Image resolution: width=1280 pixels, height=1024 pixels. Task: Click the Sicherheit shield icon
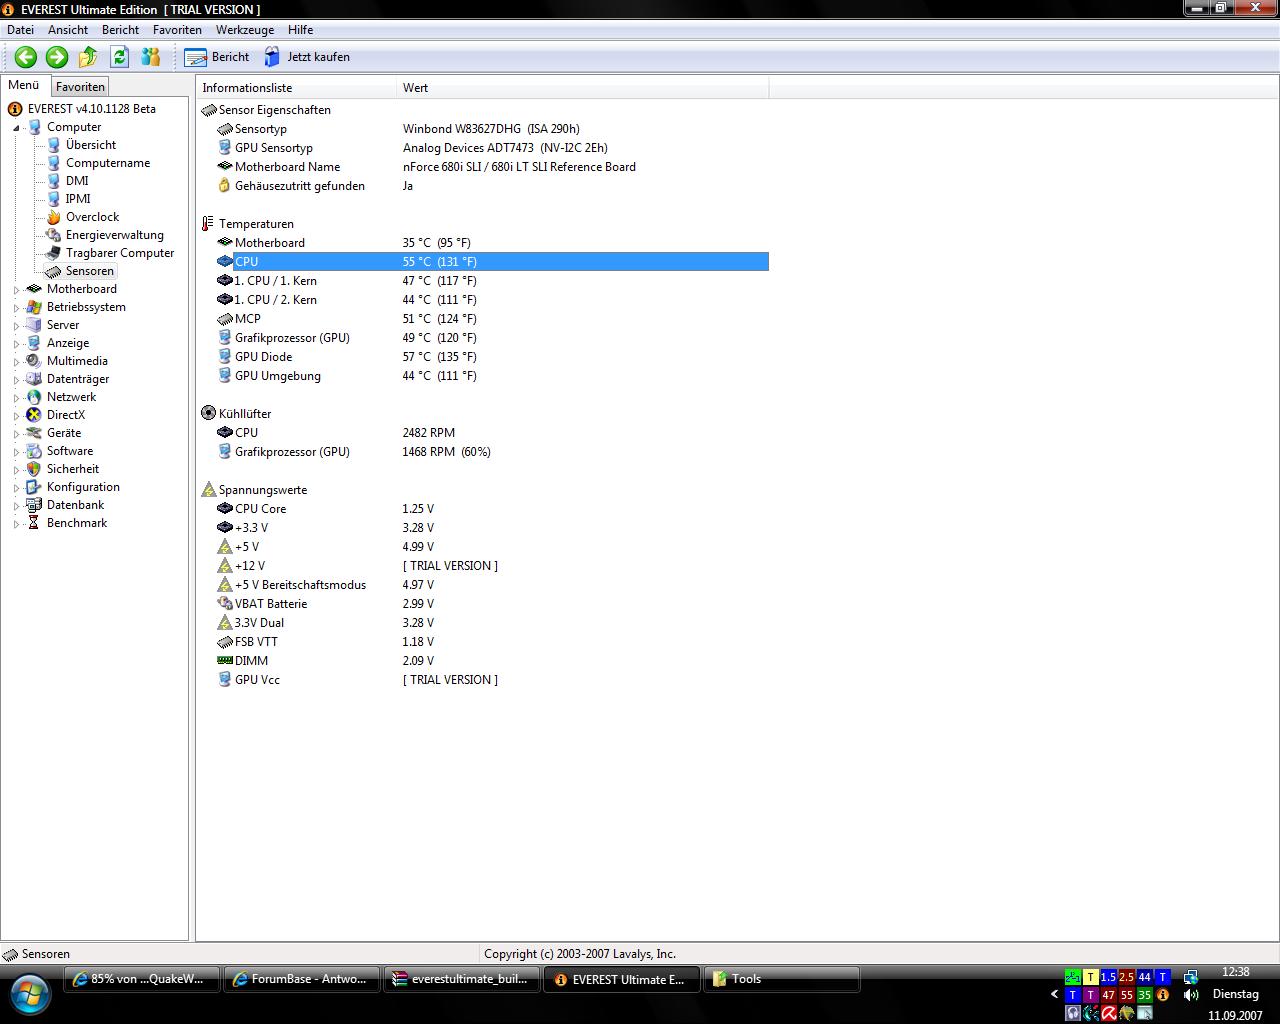tap(34, 469)
